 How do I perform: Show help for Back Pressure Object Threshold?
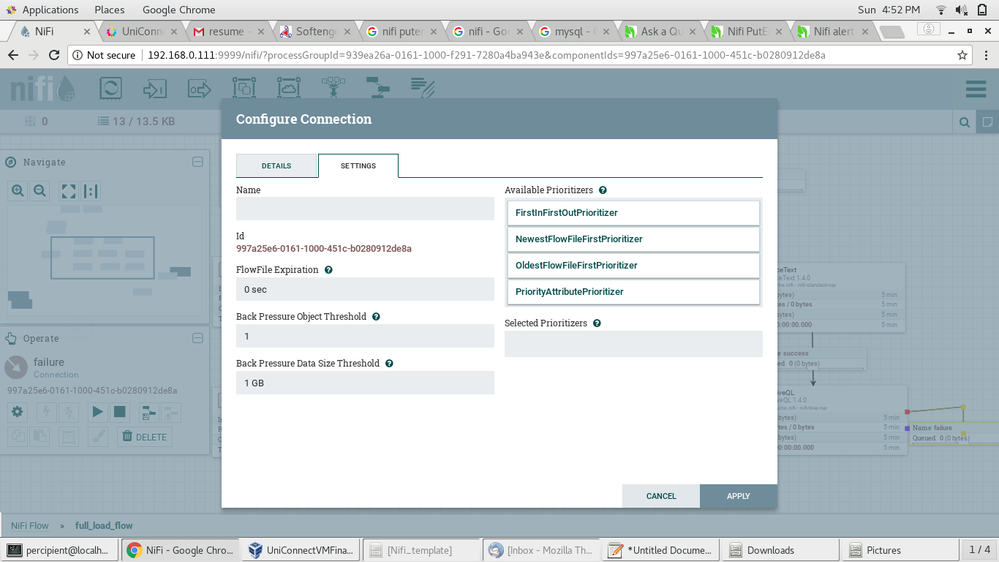pos(376,317)
